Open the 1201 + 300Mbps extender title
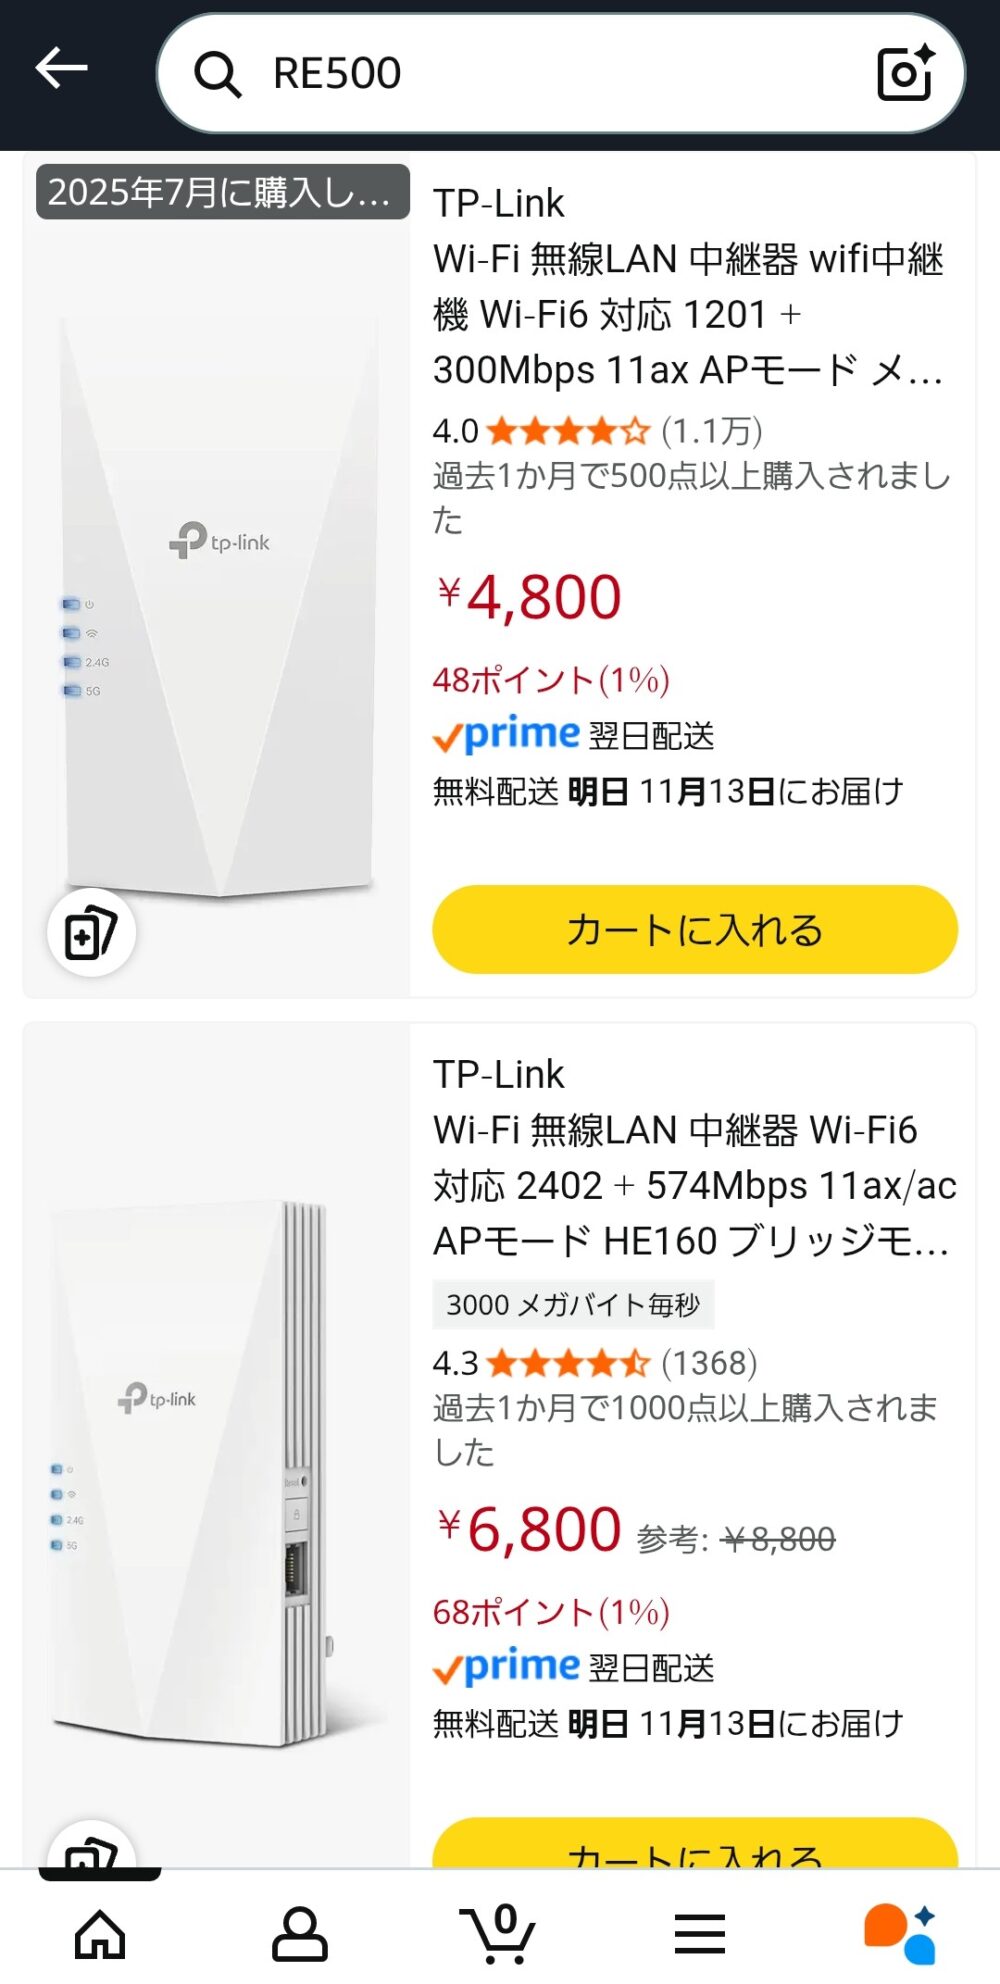The width and height of the screenshot is (1000, 1984). click(688, 315)
